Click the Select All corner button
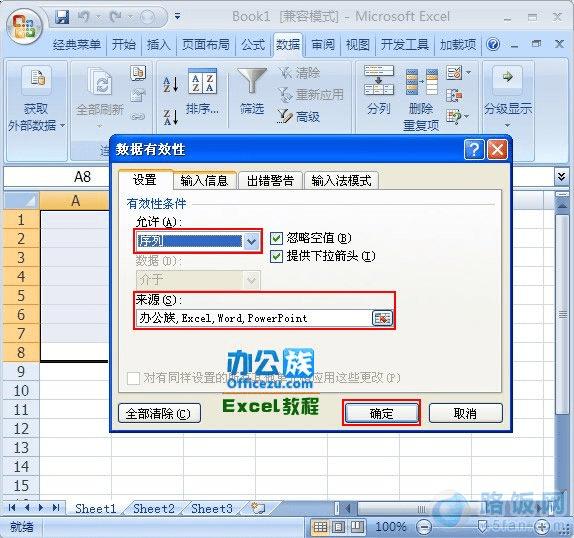This screenshot has height=538, width=574. 21,201
